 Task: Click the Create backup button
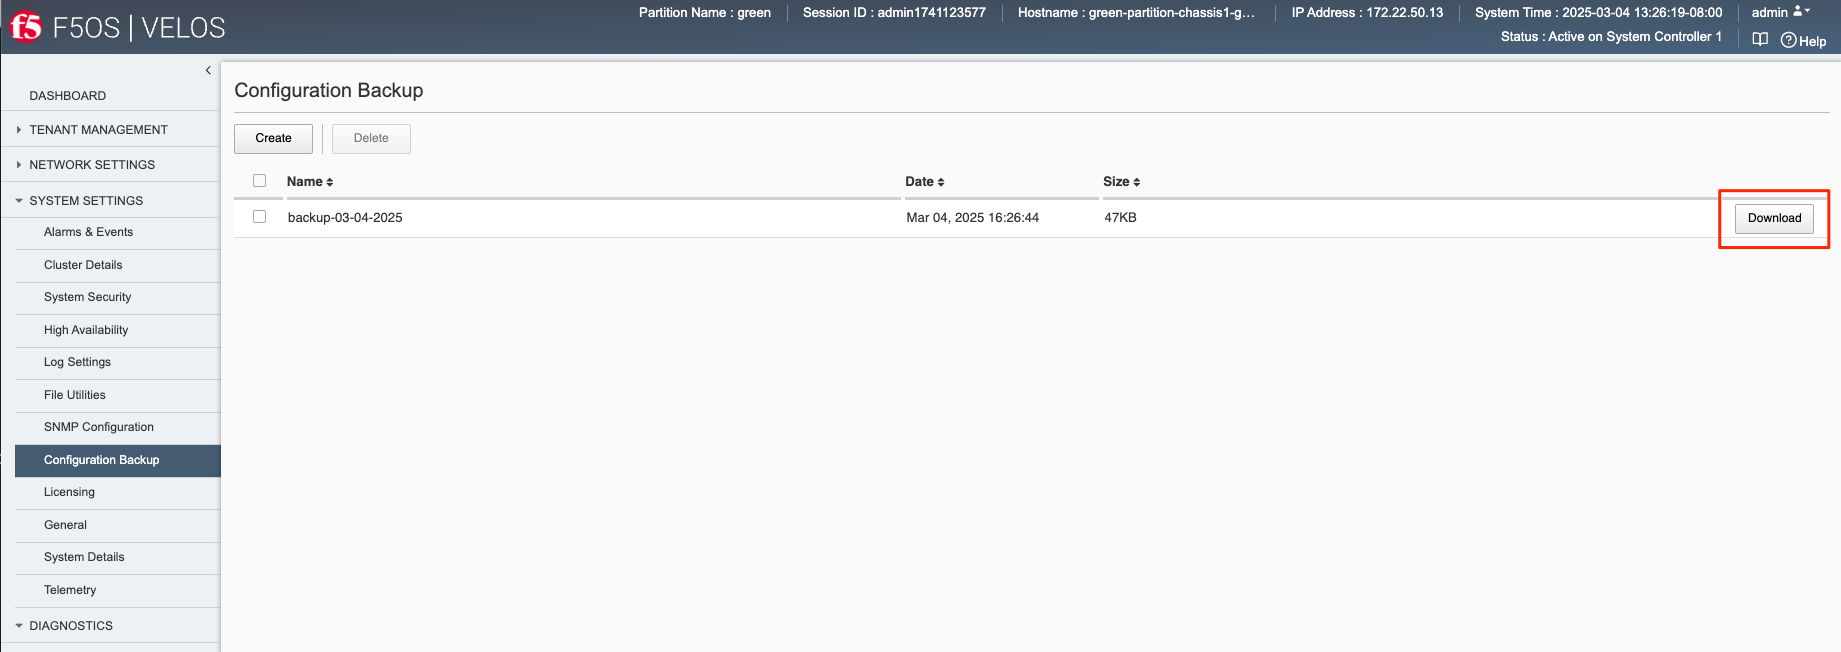pyautogui.click(x=273, y=138)
